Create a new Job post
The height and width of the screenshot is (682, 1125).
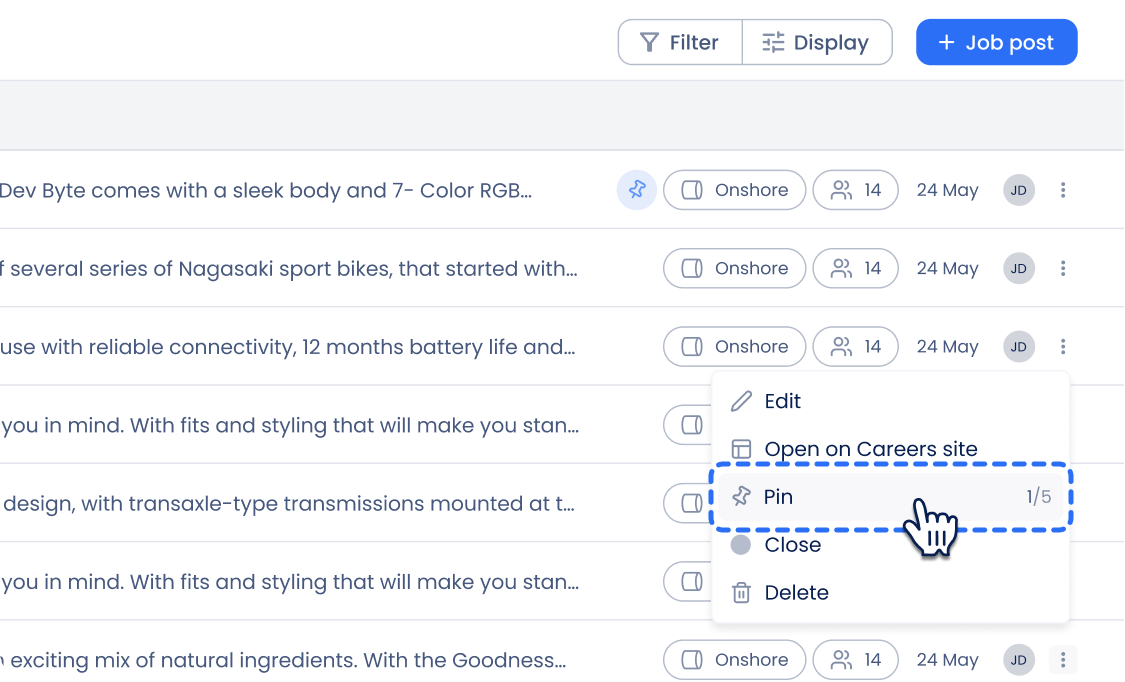pyautogui.click(x=997, y=42)
